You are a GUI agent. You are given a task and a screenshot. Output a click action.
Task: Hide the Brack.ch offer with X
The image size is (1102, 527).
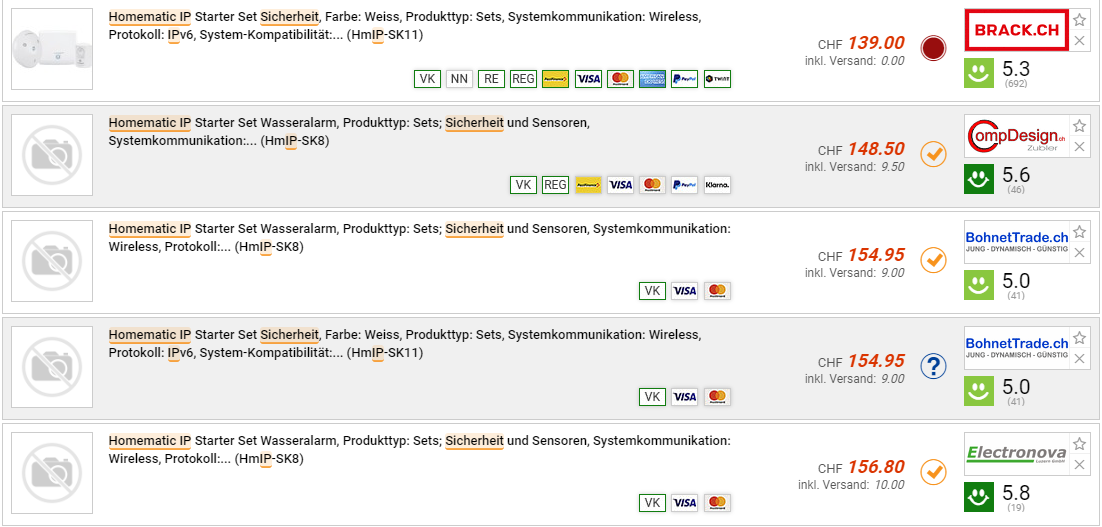1079,41
